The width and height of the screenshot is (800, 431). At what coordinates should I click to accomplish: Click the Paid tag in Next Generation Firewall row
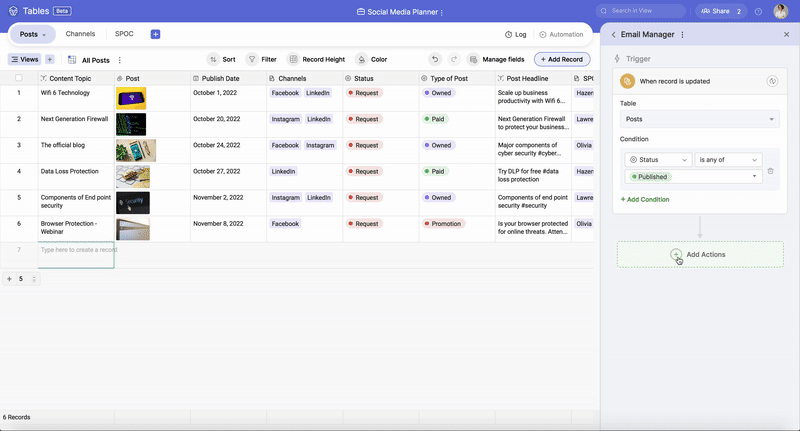tap(435, 119)
